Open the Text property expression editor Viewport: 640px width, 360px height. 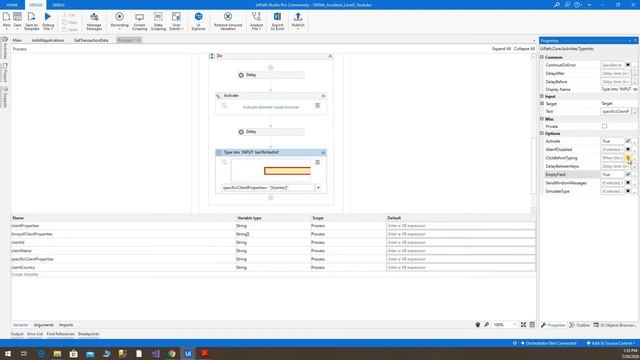(x=634, y=111)
